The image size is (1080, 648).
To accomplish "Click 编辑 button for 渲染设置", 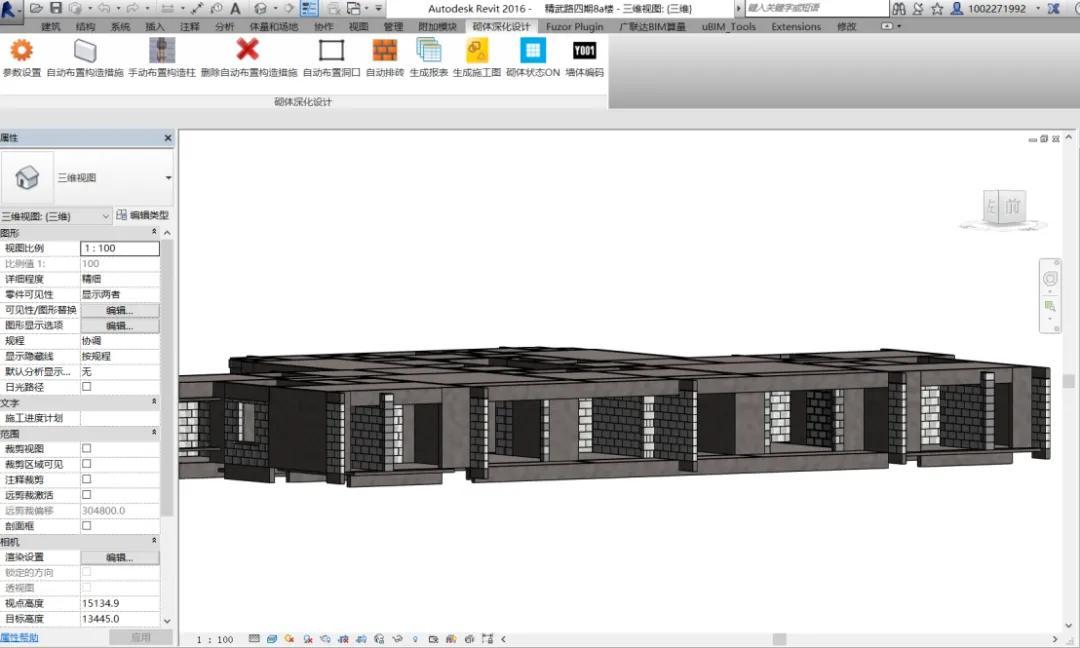I will 120,557.
